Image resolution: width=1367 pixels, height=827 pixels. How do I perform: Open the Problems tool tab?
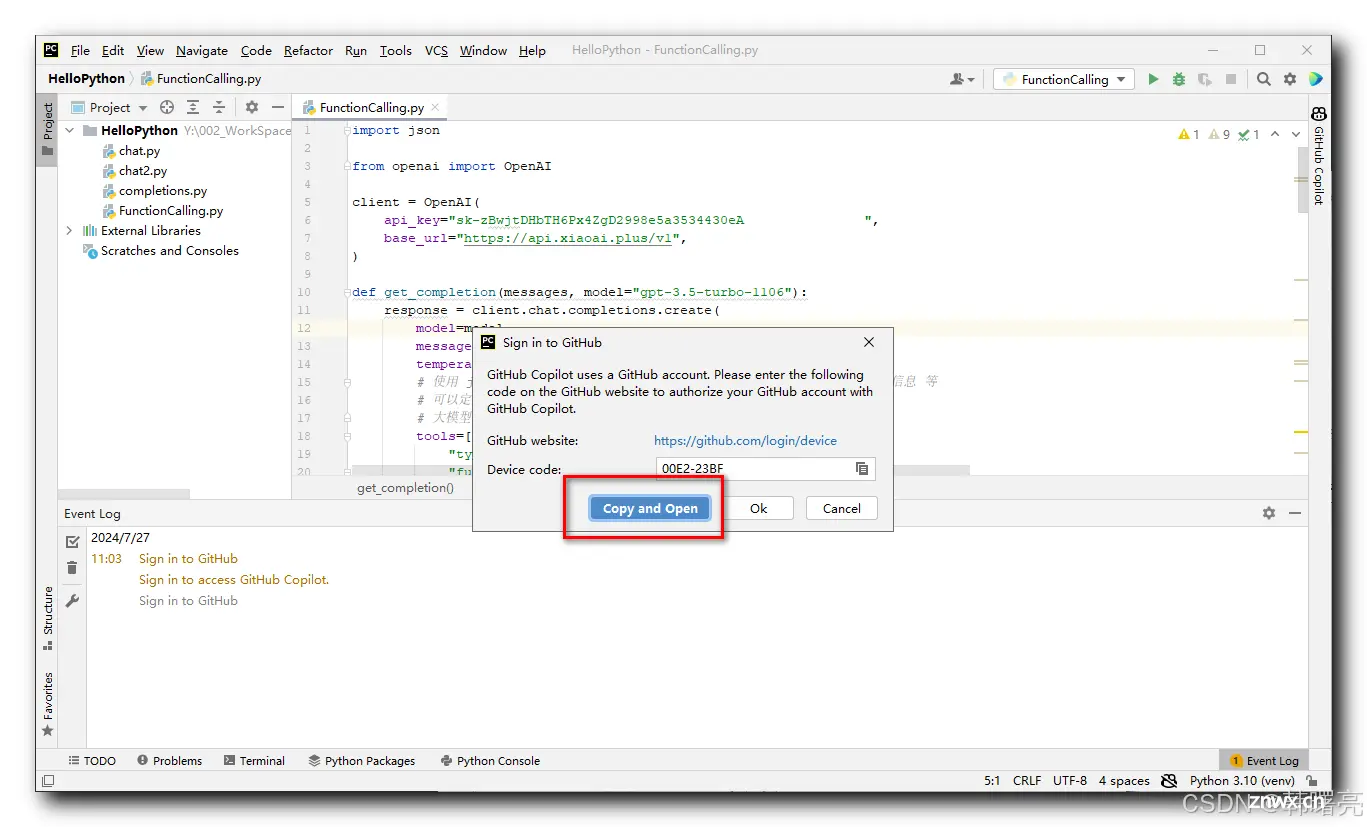tap(169, 761)
